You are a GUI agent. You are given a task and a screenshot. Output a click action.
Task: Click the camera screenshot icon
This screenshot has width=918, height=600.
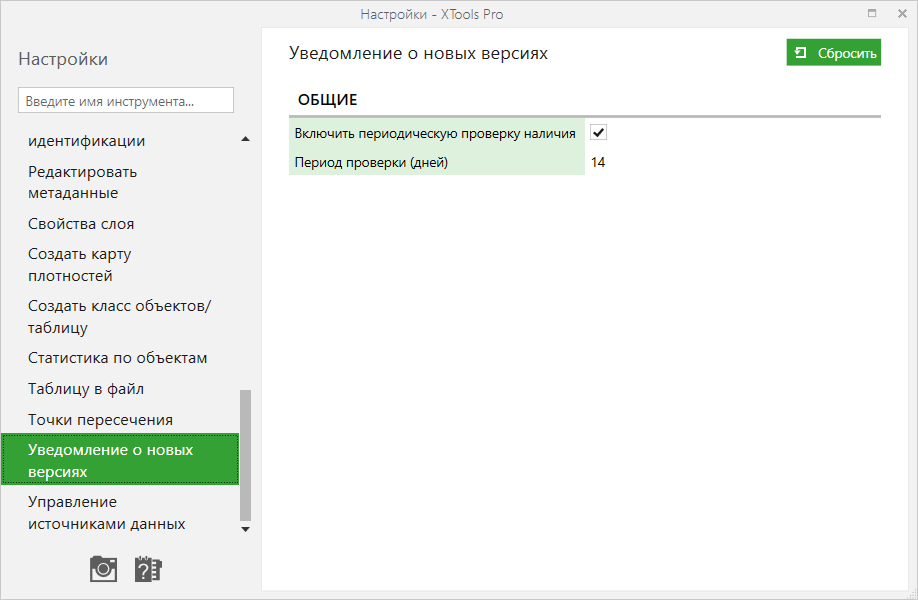pos(104,569)
